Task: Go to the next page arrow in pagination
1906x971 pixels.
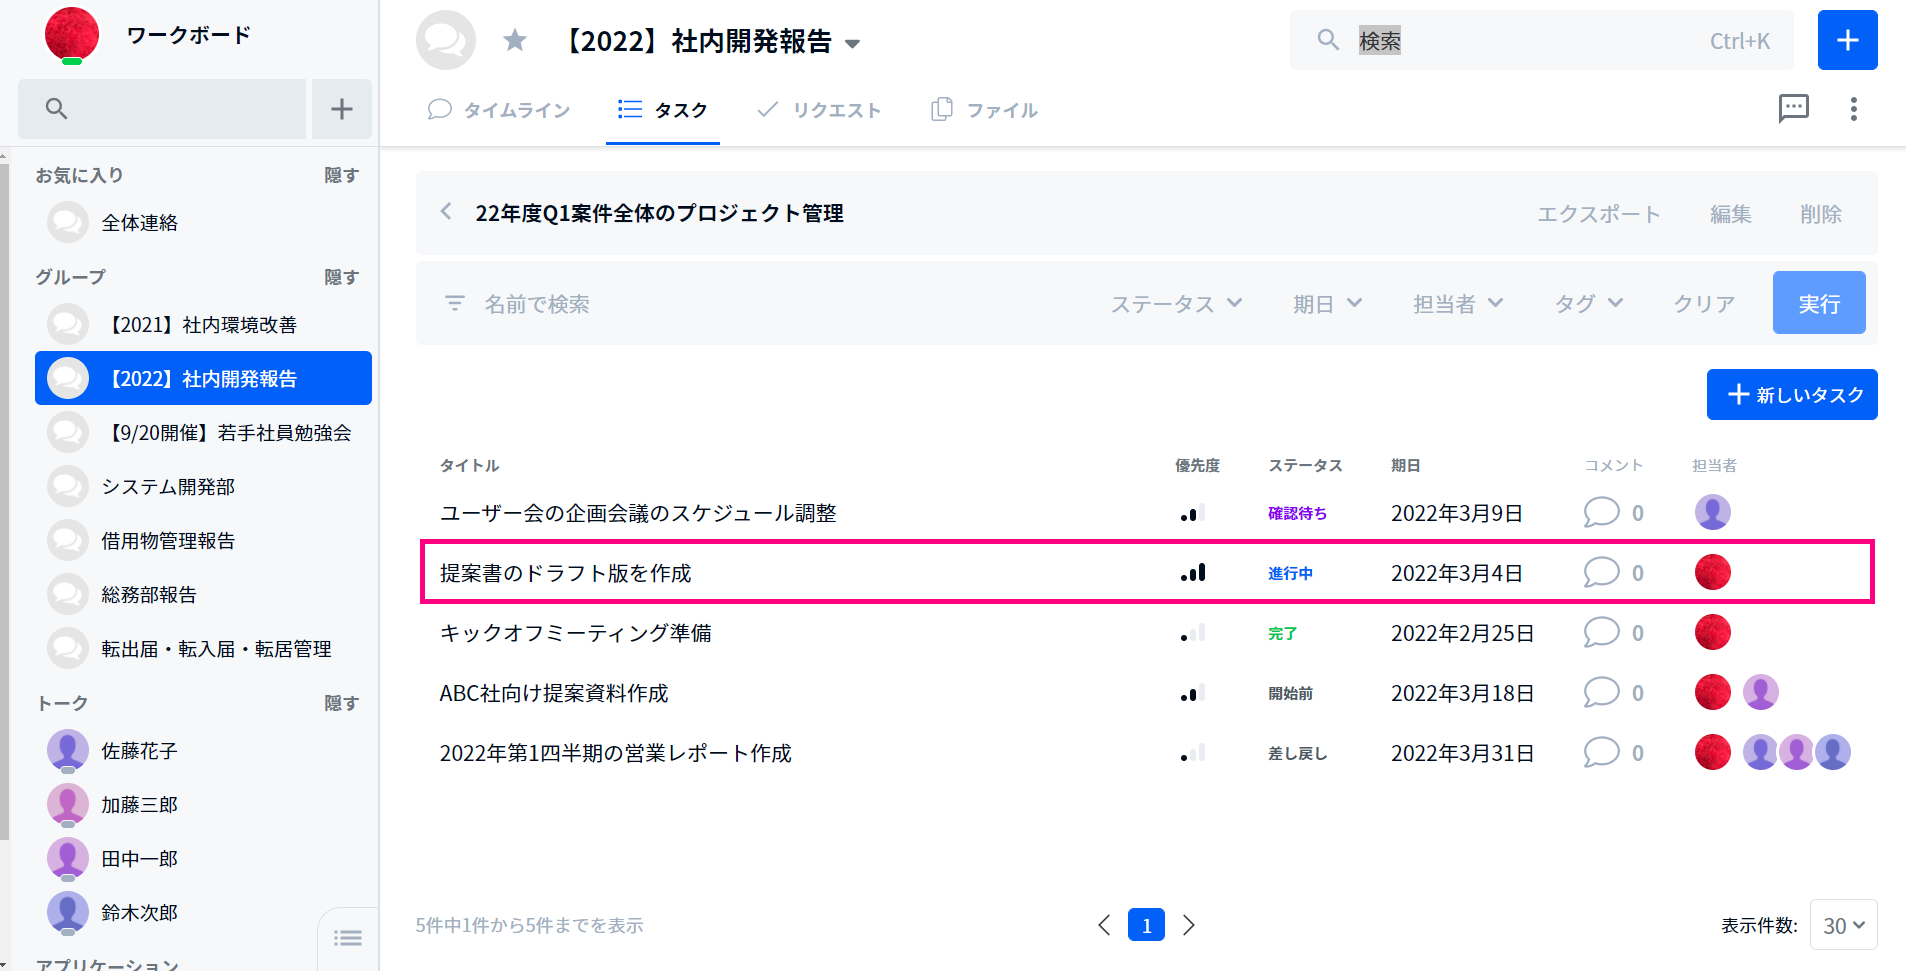Action: pos(1188,925)
